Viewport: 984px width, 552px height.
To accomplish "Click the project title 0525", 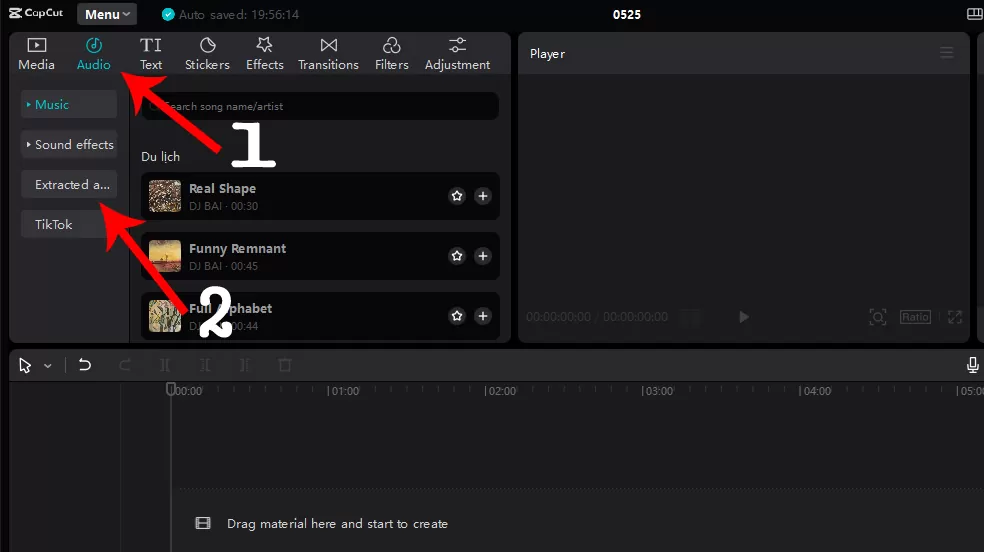I will click(626, 14).
